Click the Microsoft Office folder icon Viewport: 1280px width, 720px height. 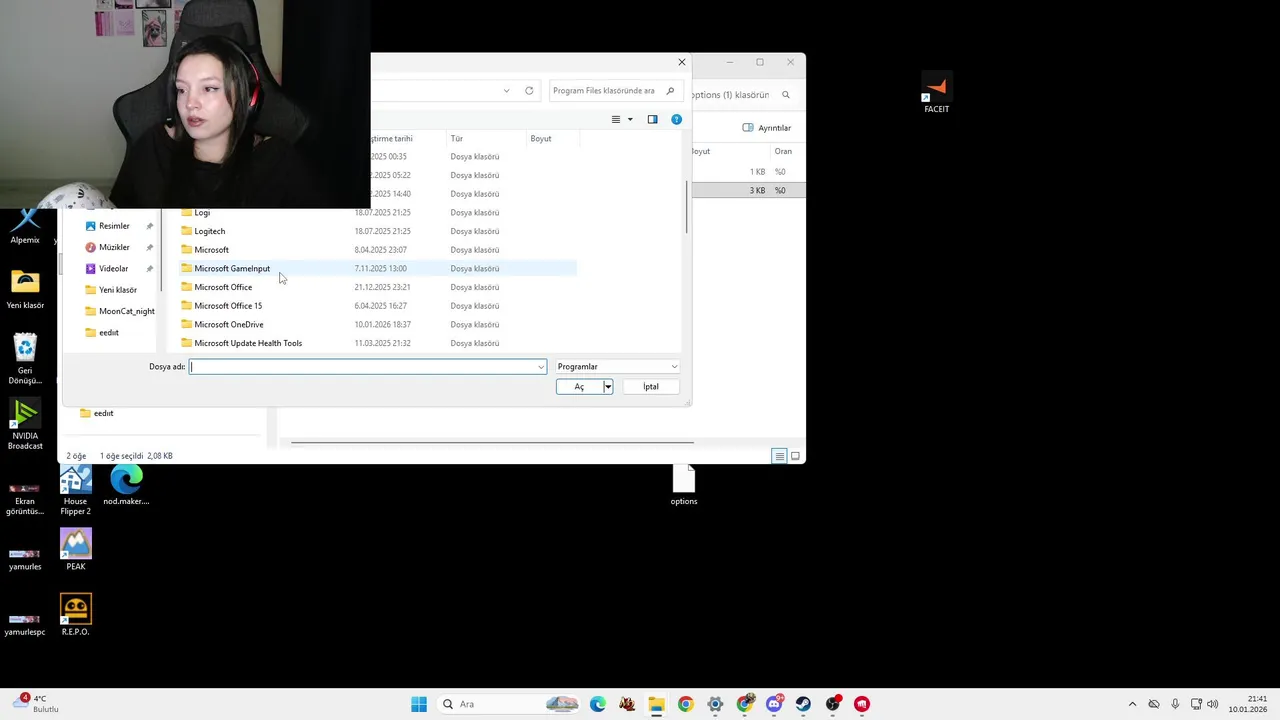point(186,287)
